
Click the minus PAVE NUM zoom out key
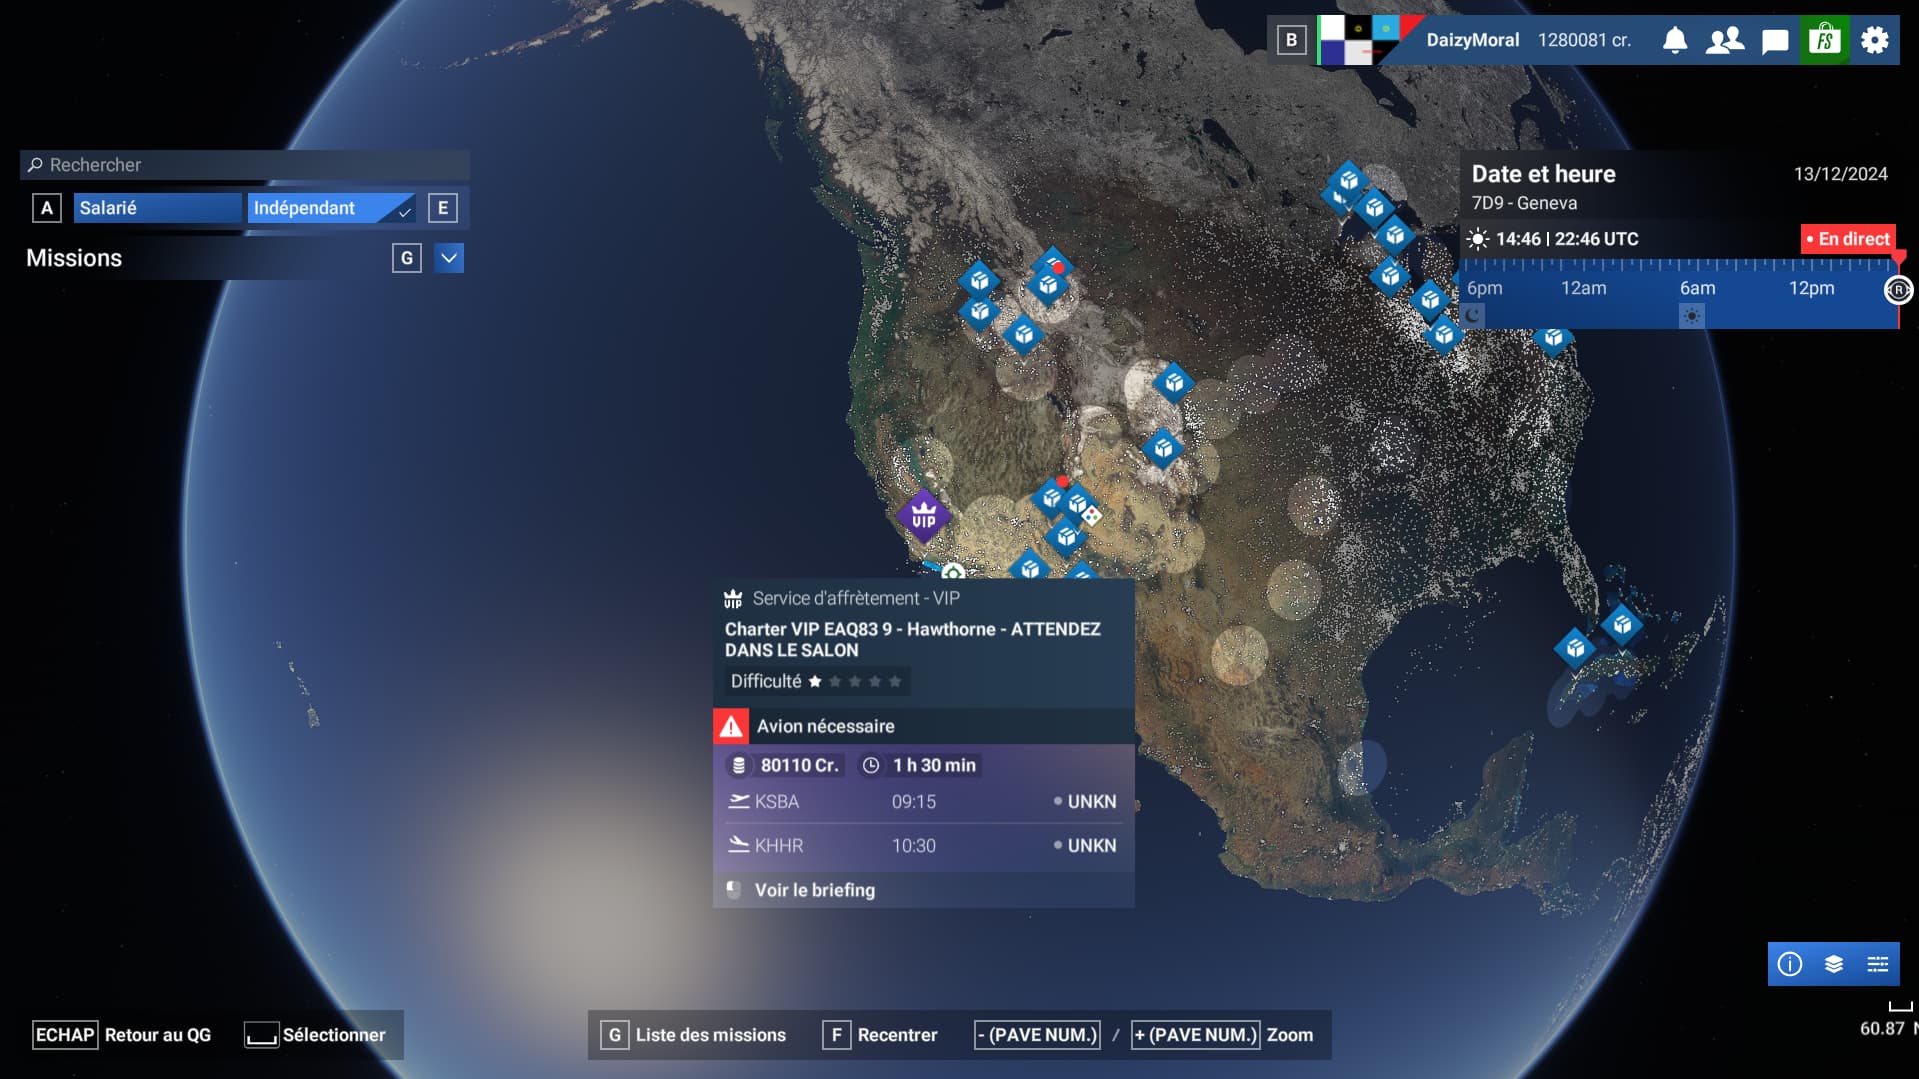pyautogui.click(x=1038, y=1035)
